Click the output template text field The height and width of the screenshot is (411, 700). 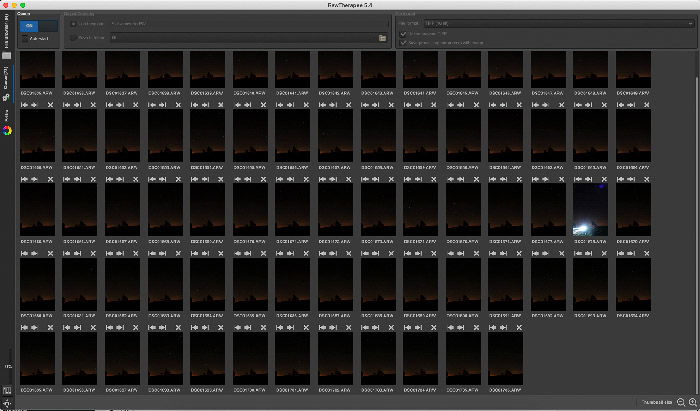[x=249, y=24]
